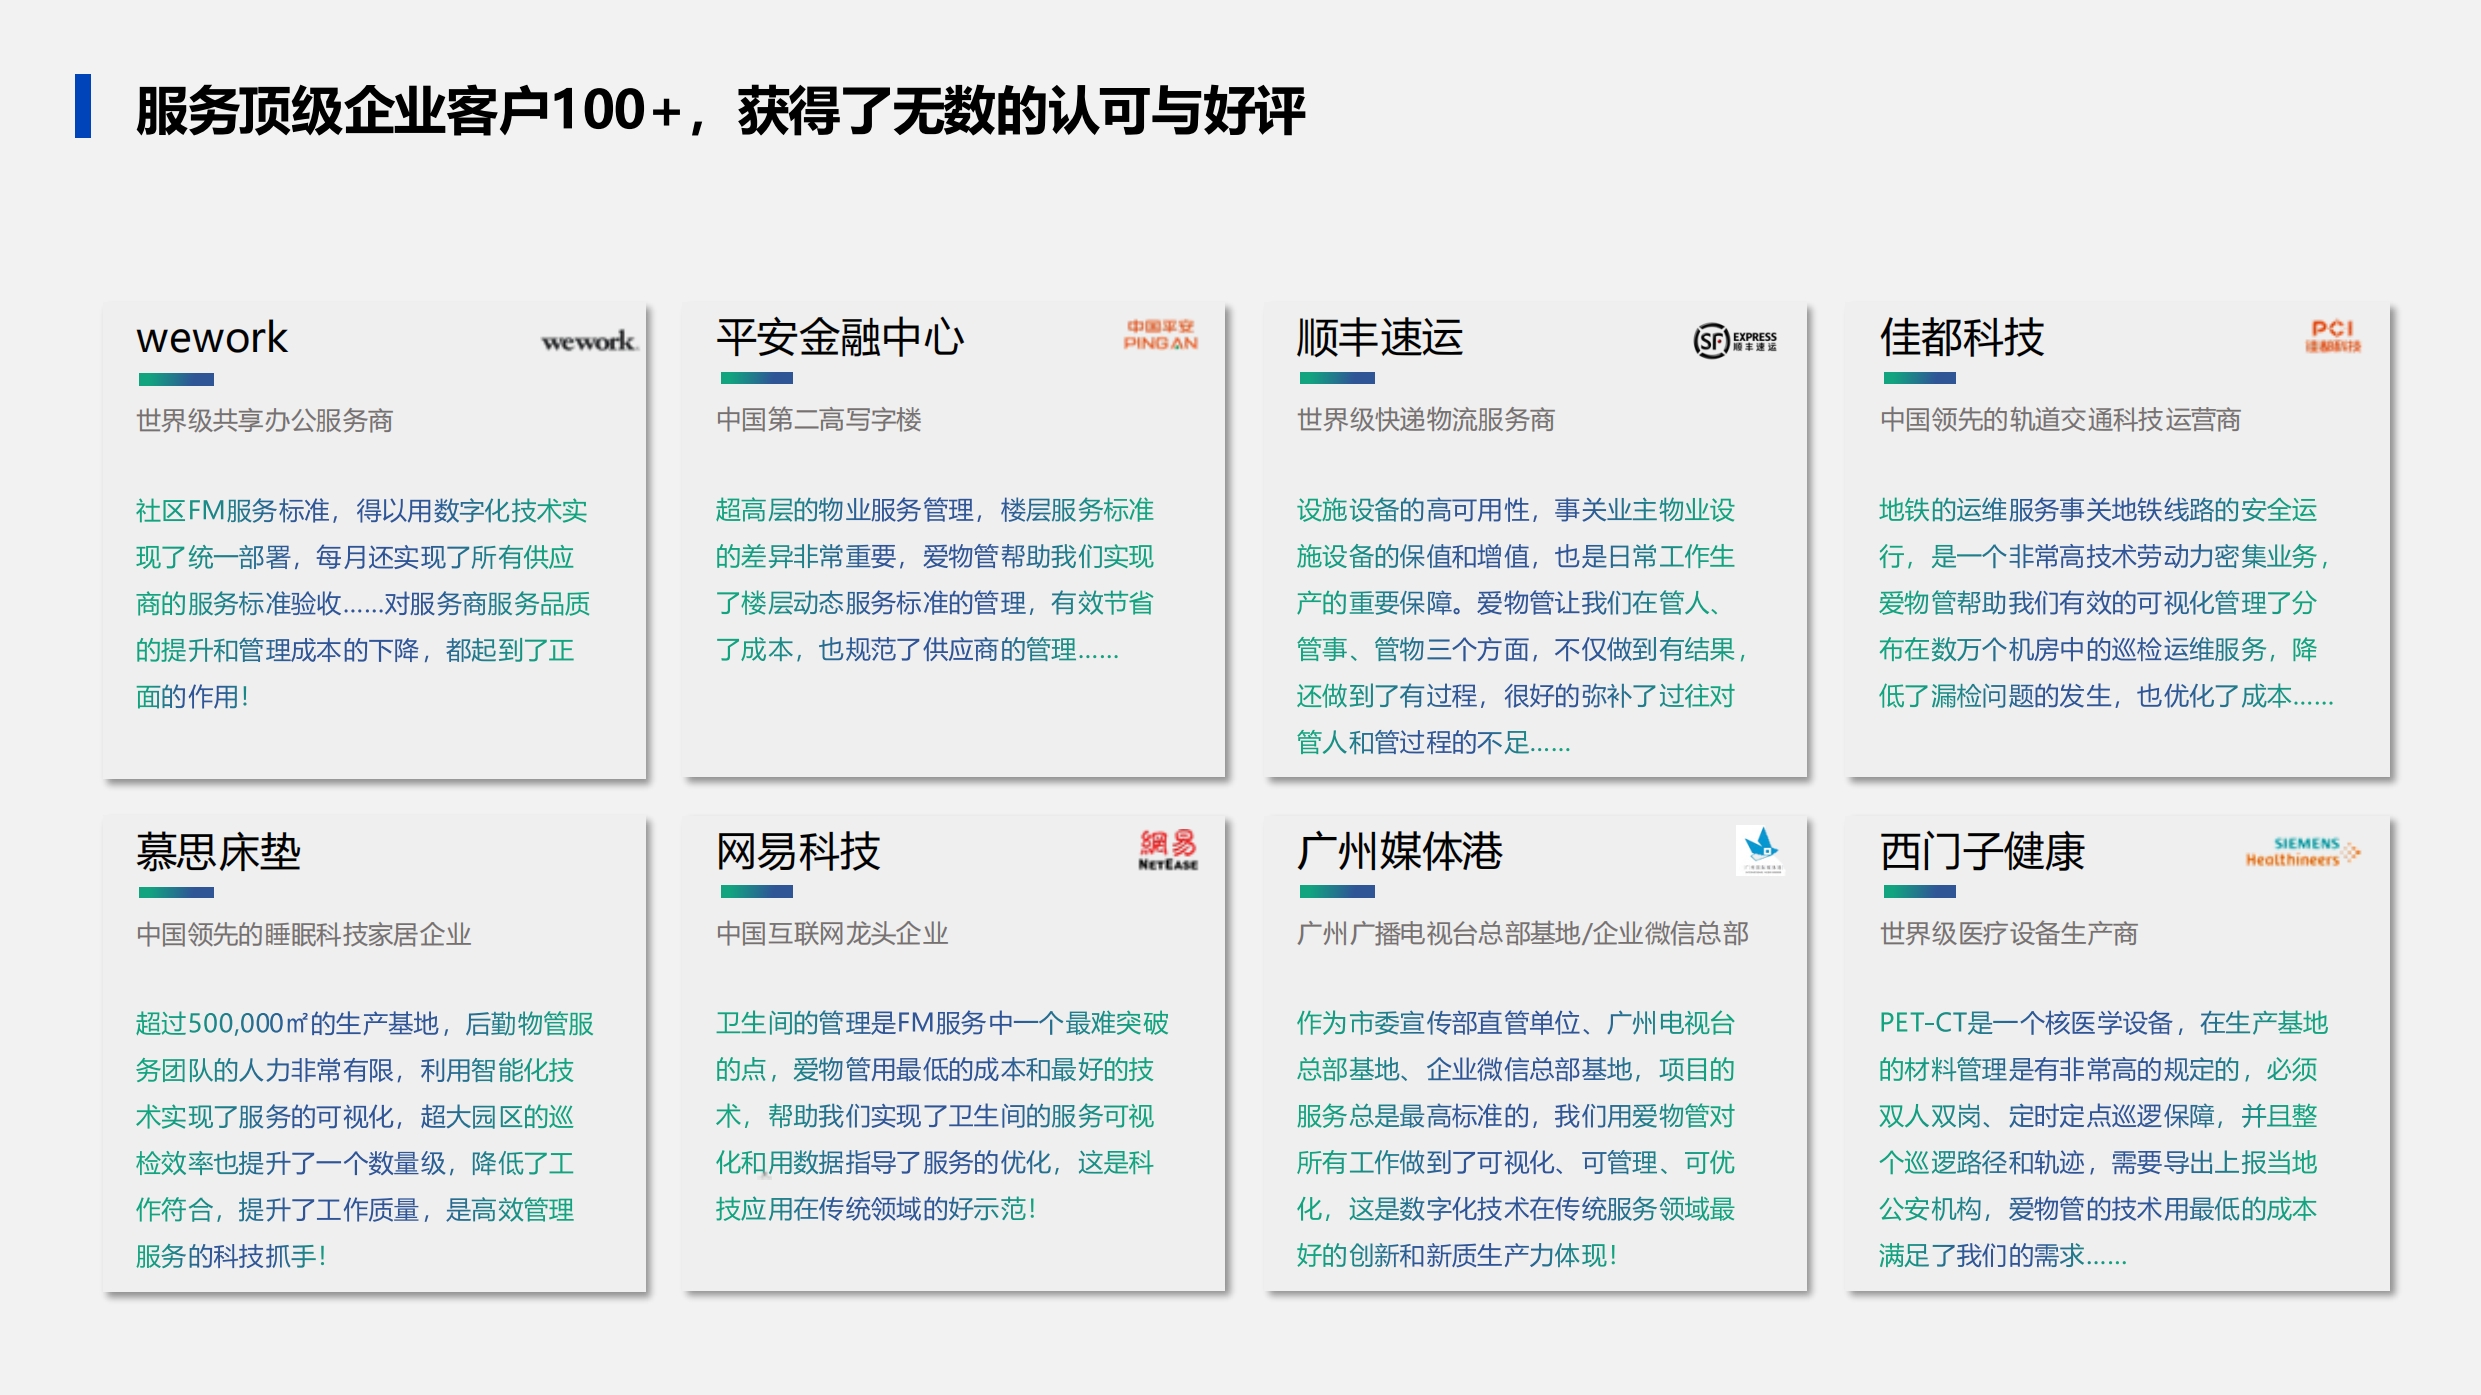Click testimonial starting 设施设备的高可用性
This screenshot has width=2481, height=1395.
pos(1522,626)
